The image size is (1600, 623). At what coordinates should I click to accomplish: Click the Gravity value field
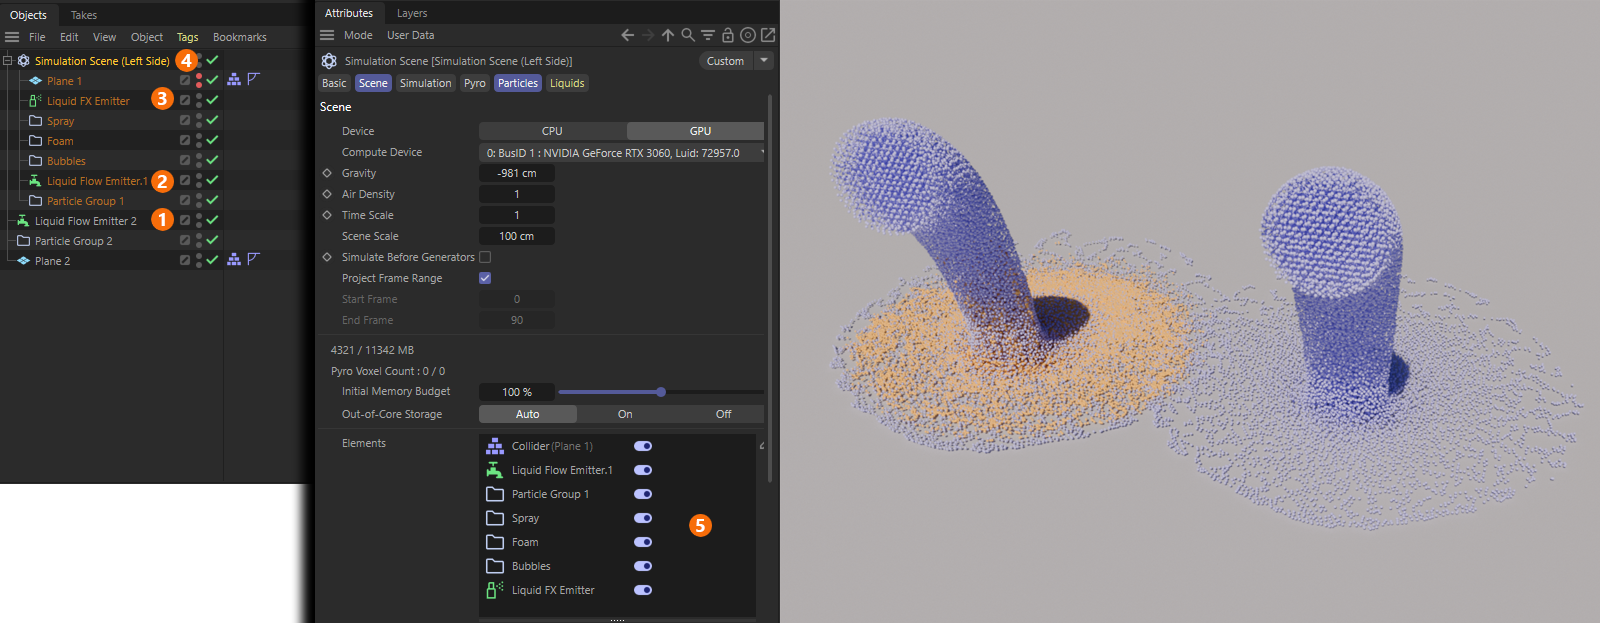coord(517,173)
